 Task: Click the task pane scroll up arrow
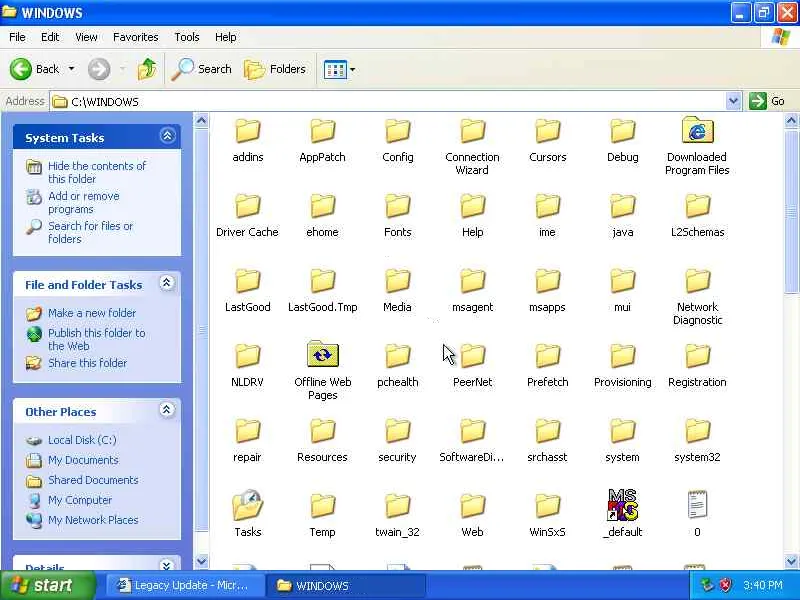pyautogui.click(x=202, y=121)
